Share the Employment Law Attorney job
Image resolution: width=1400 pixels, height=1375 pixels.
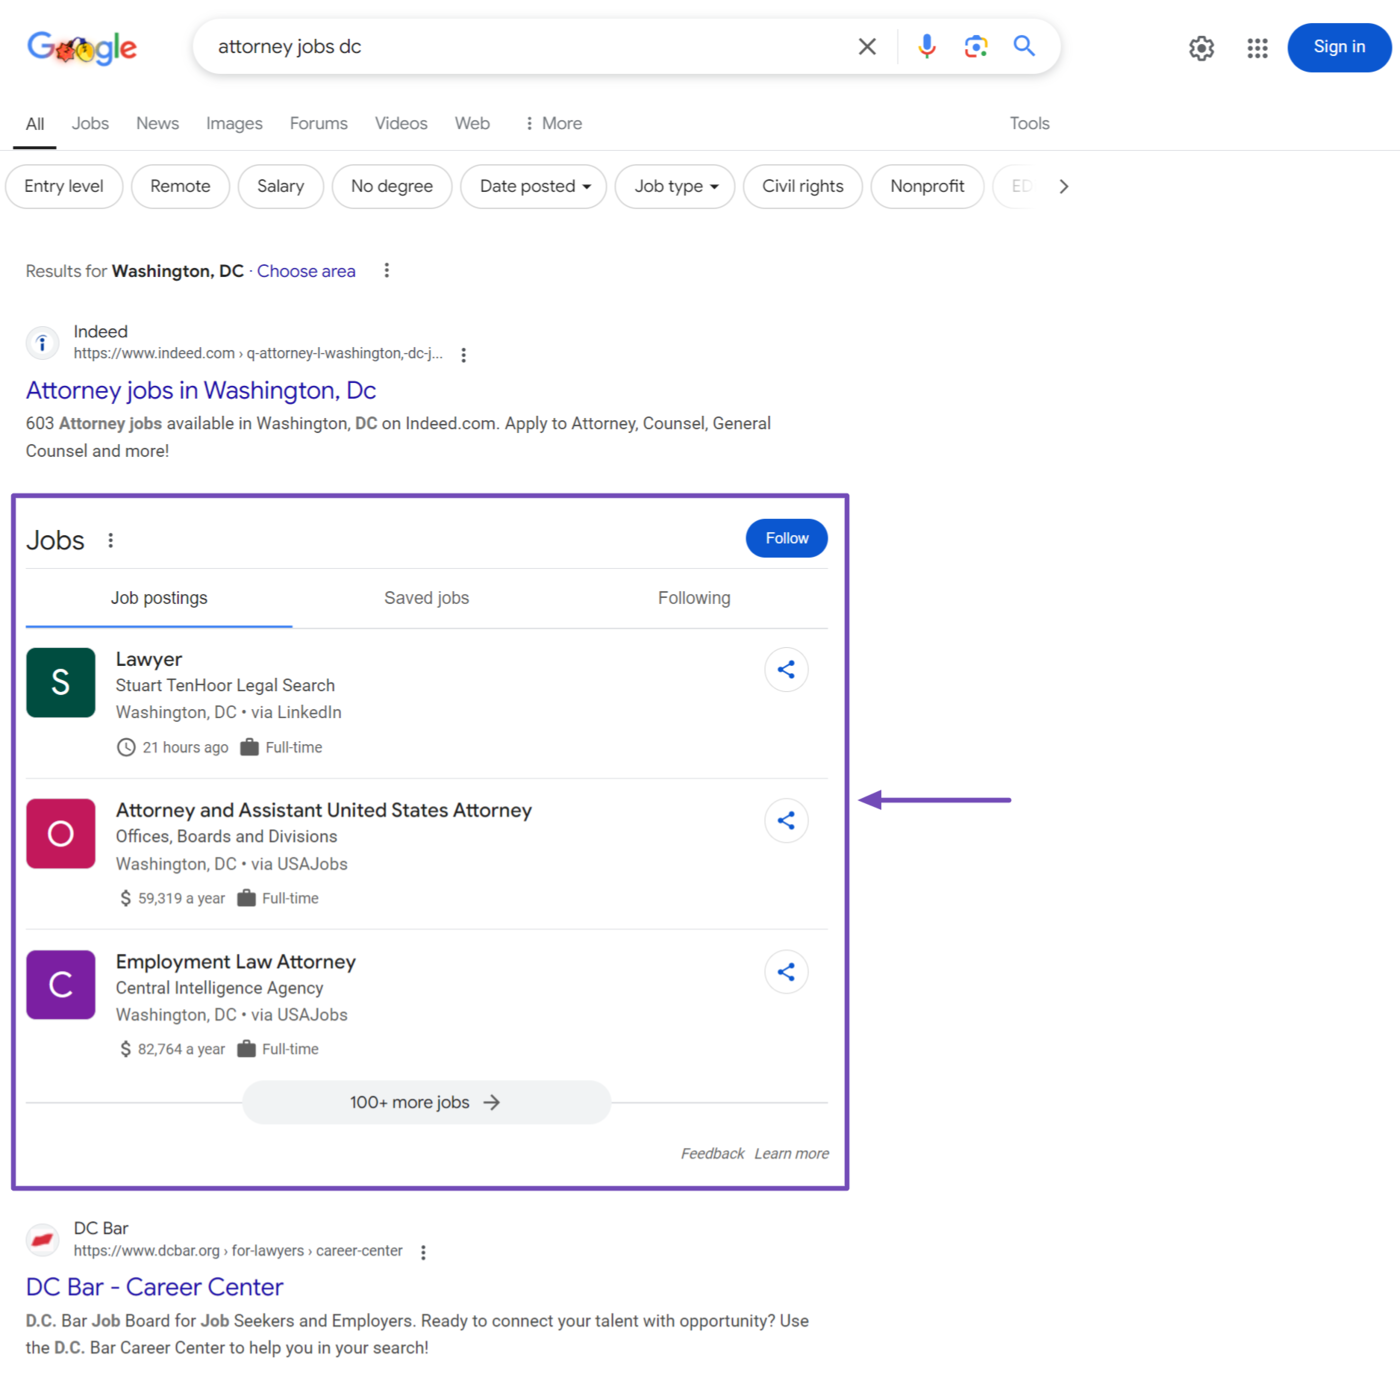786,972
